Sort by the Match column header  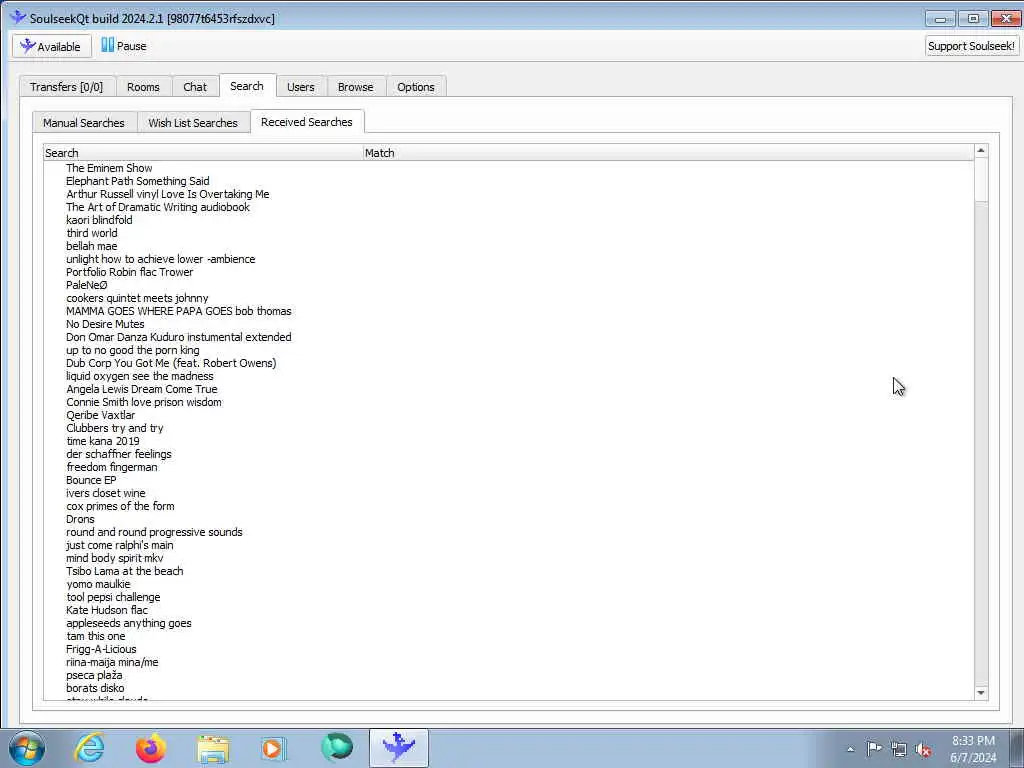point(667,153)
